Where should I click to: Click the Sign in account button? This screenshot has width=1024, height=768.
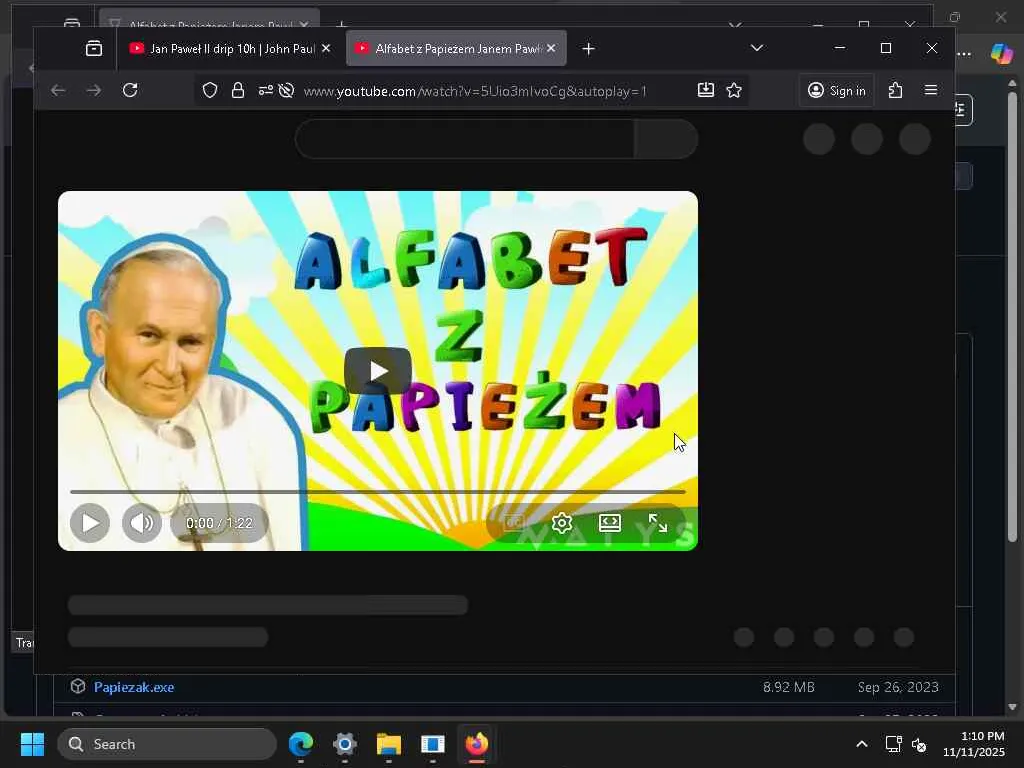point(837,91)
